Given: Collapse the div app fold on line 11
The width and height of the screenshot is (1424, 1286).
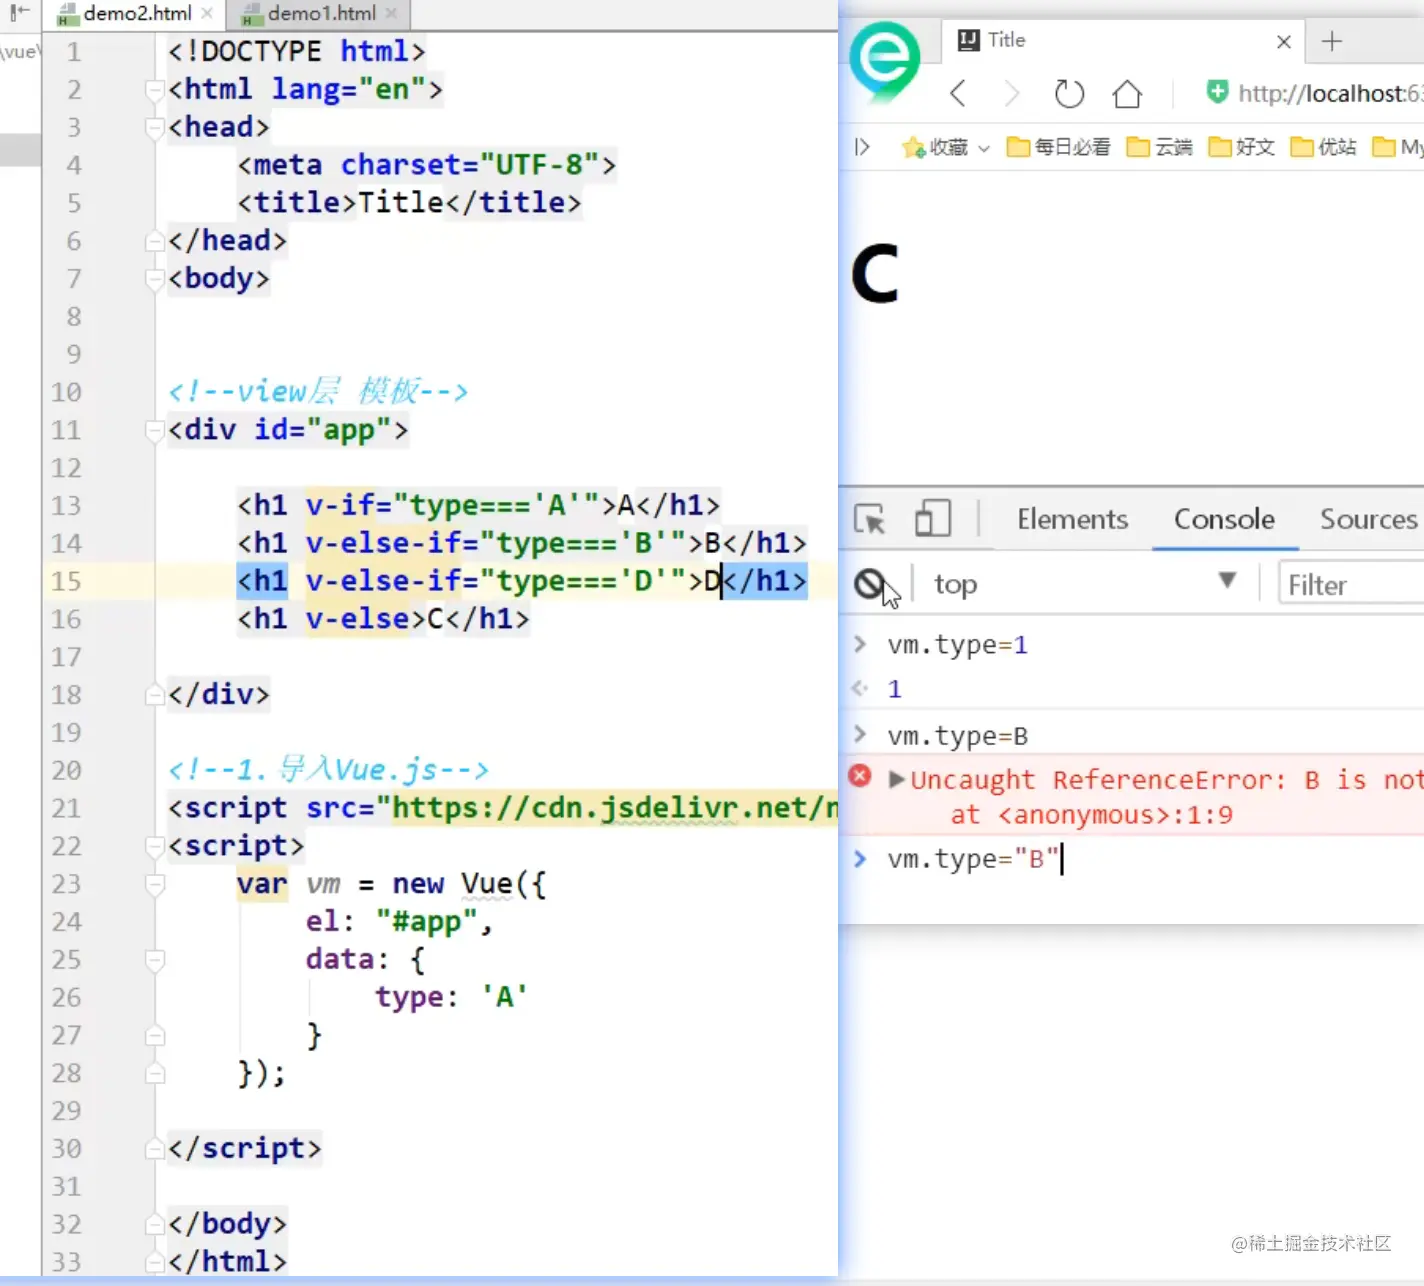Looking at the screenshot, I should click(x=155, y=431).
